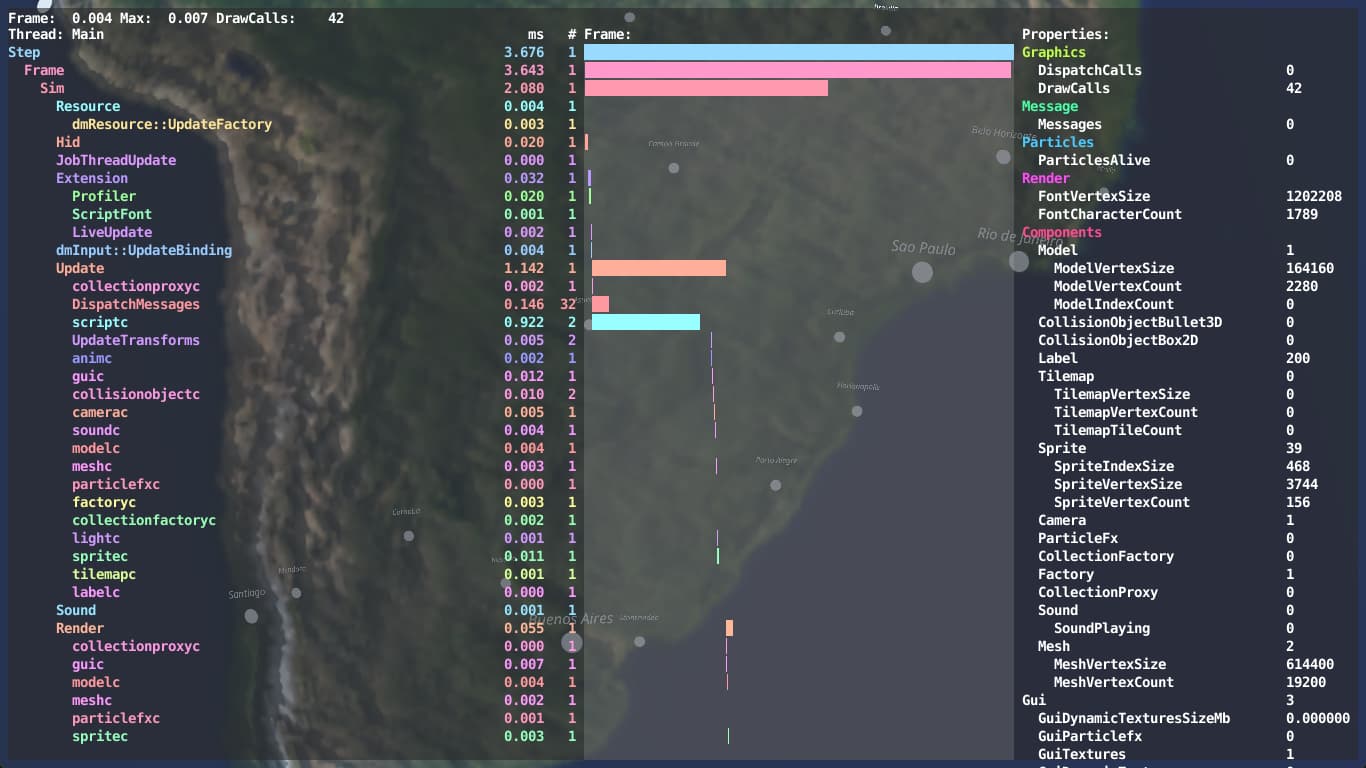
Task: Click the Graphics properties heading
Action: pyautogui.click(x=1053, y=52)
